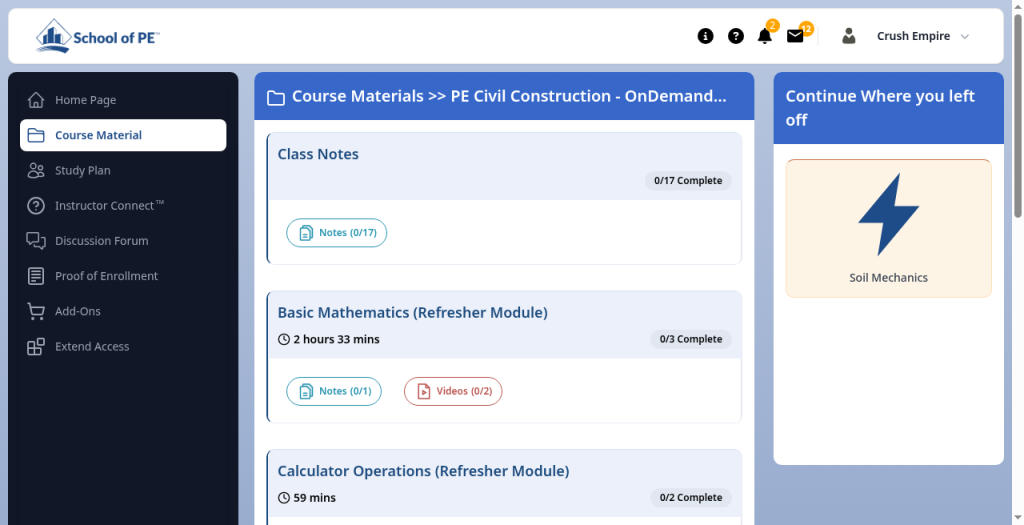This screenshot has width=1024, height=525.
Task: Click the video play icon in Videos (0/2)
Action: click(x=424, y=391)
